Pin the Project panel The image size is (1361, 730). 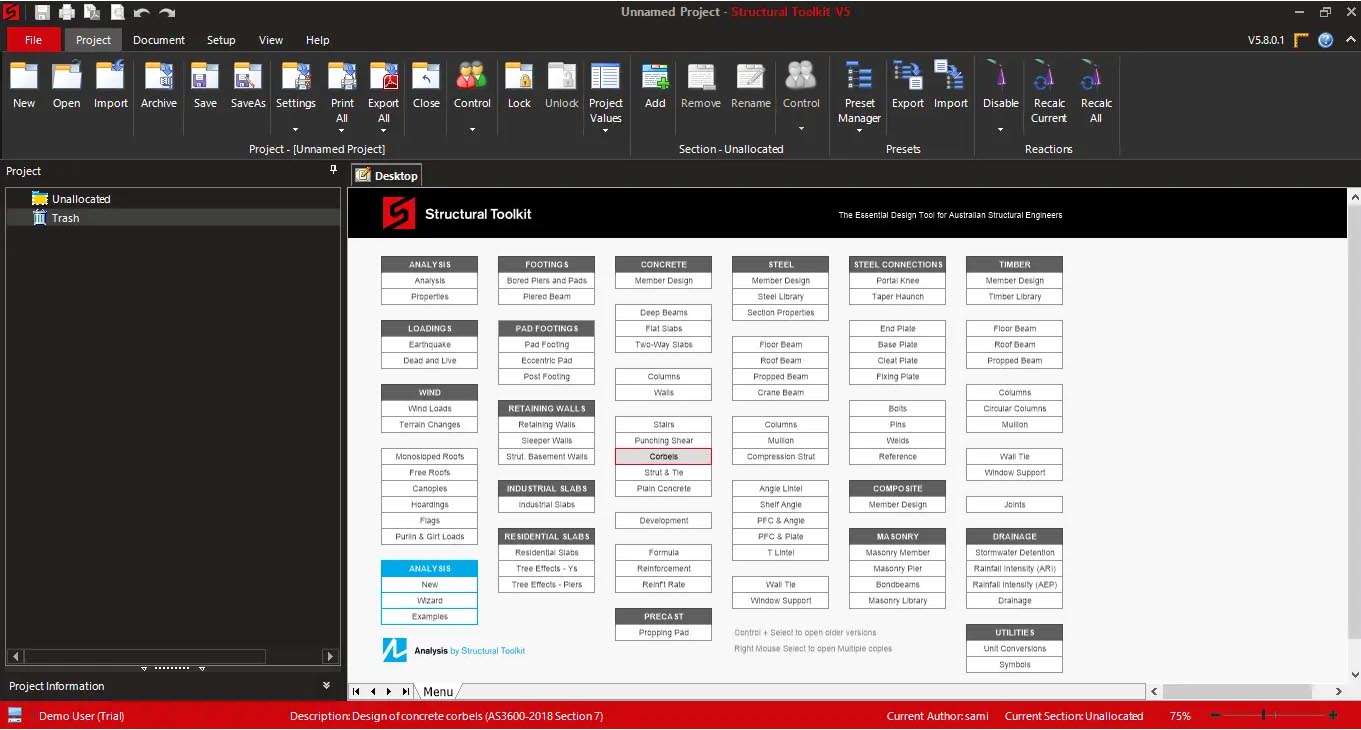pos(333,171)
